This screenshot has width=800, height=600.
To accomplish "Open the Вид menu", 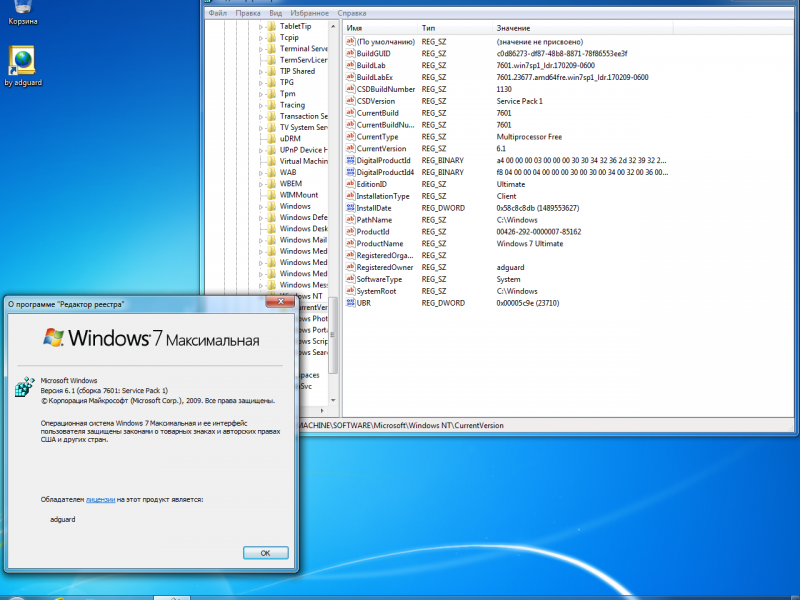I will pos(276,13).
